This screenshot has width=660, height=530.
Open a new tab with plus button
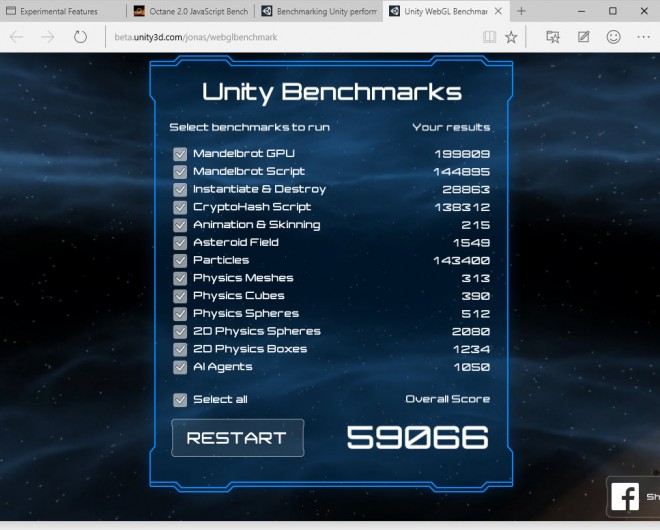[x=522, y=11]
